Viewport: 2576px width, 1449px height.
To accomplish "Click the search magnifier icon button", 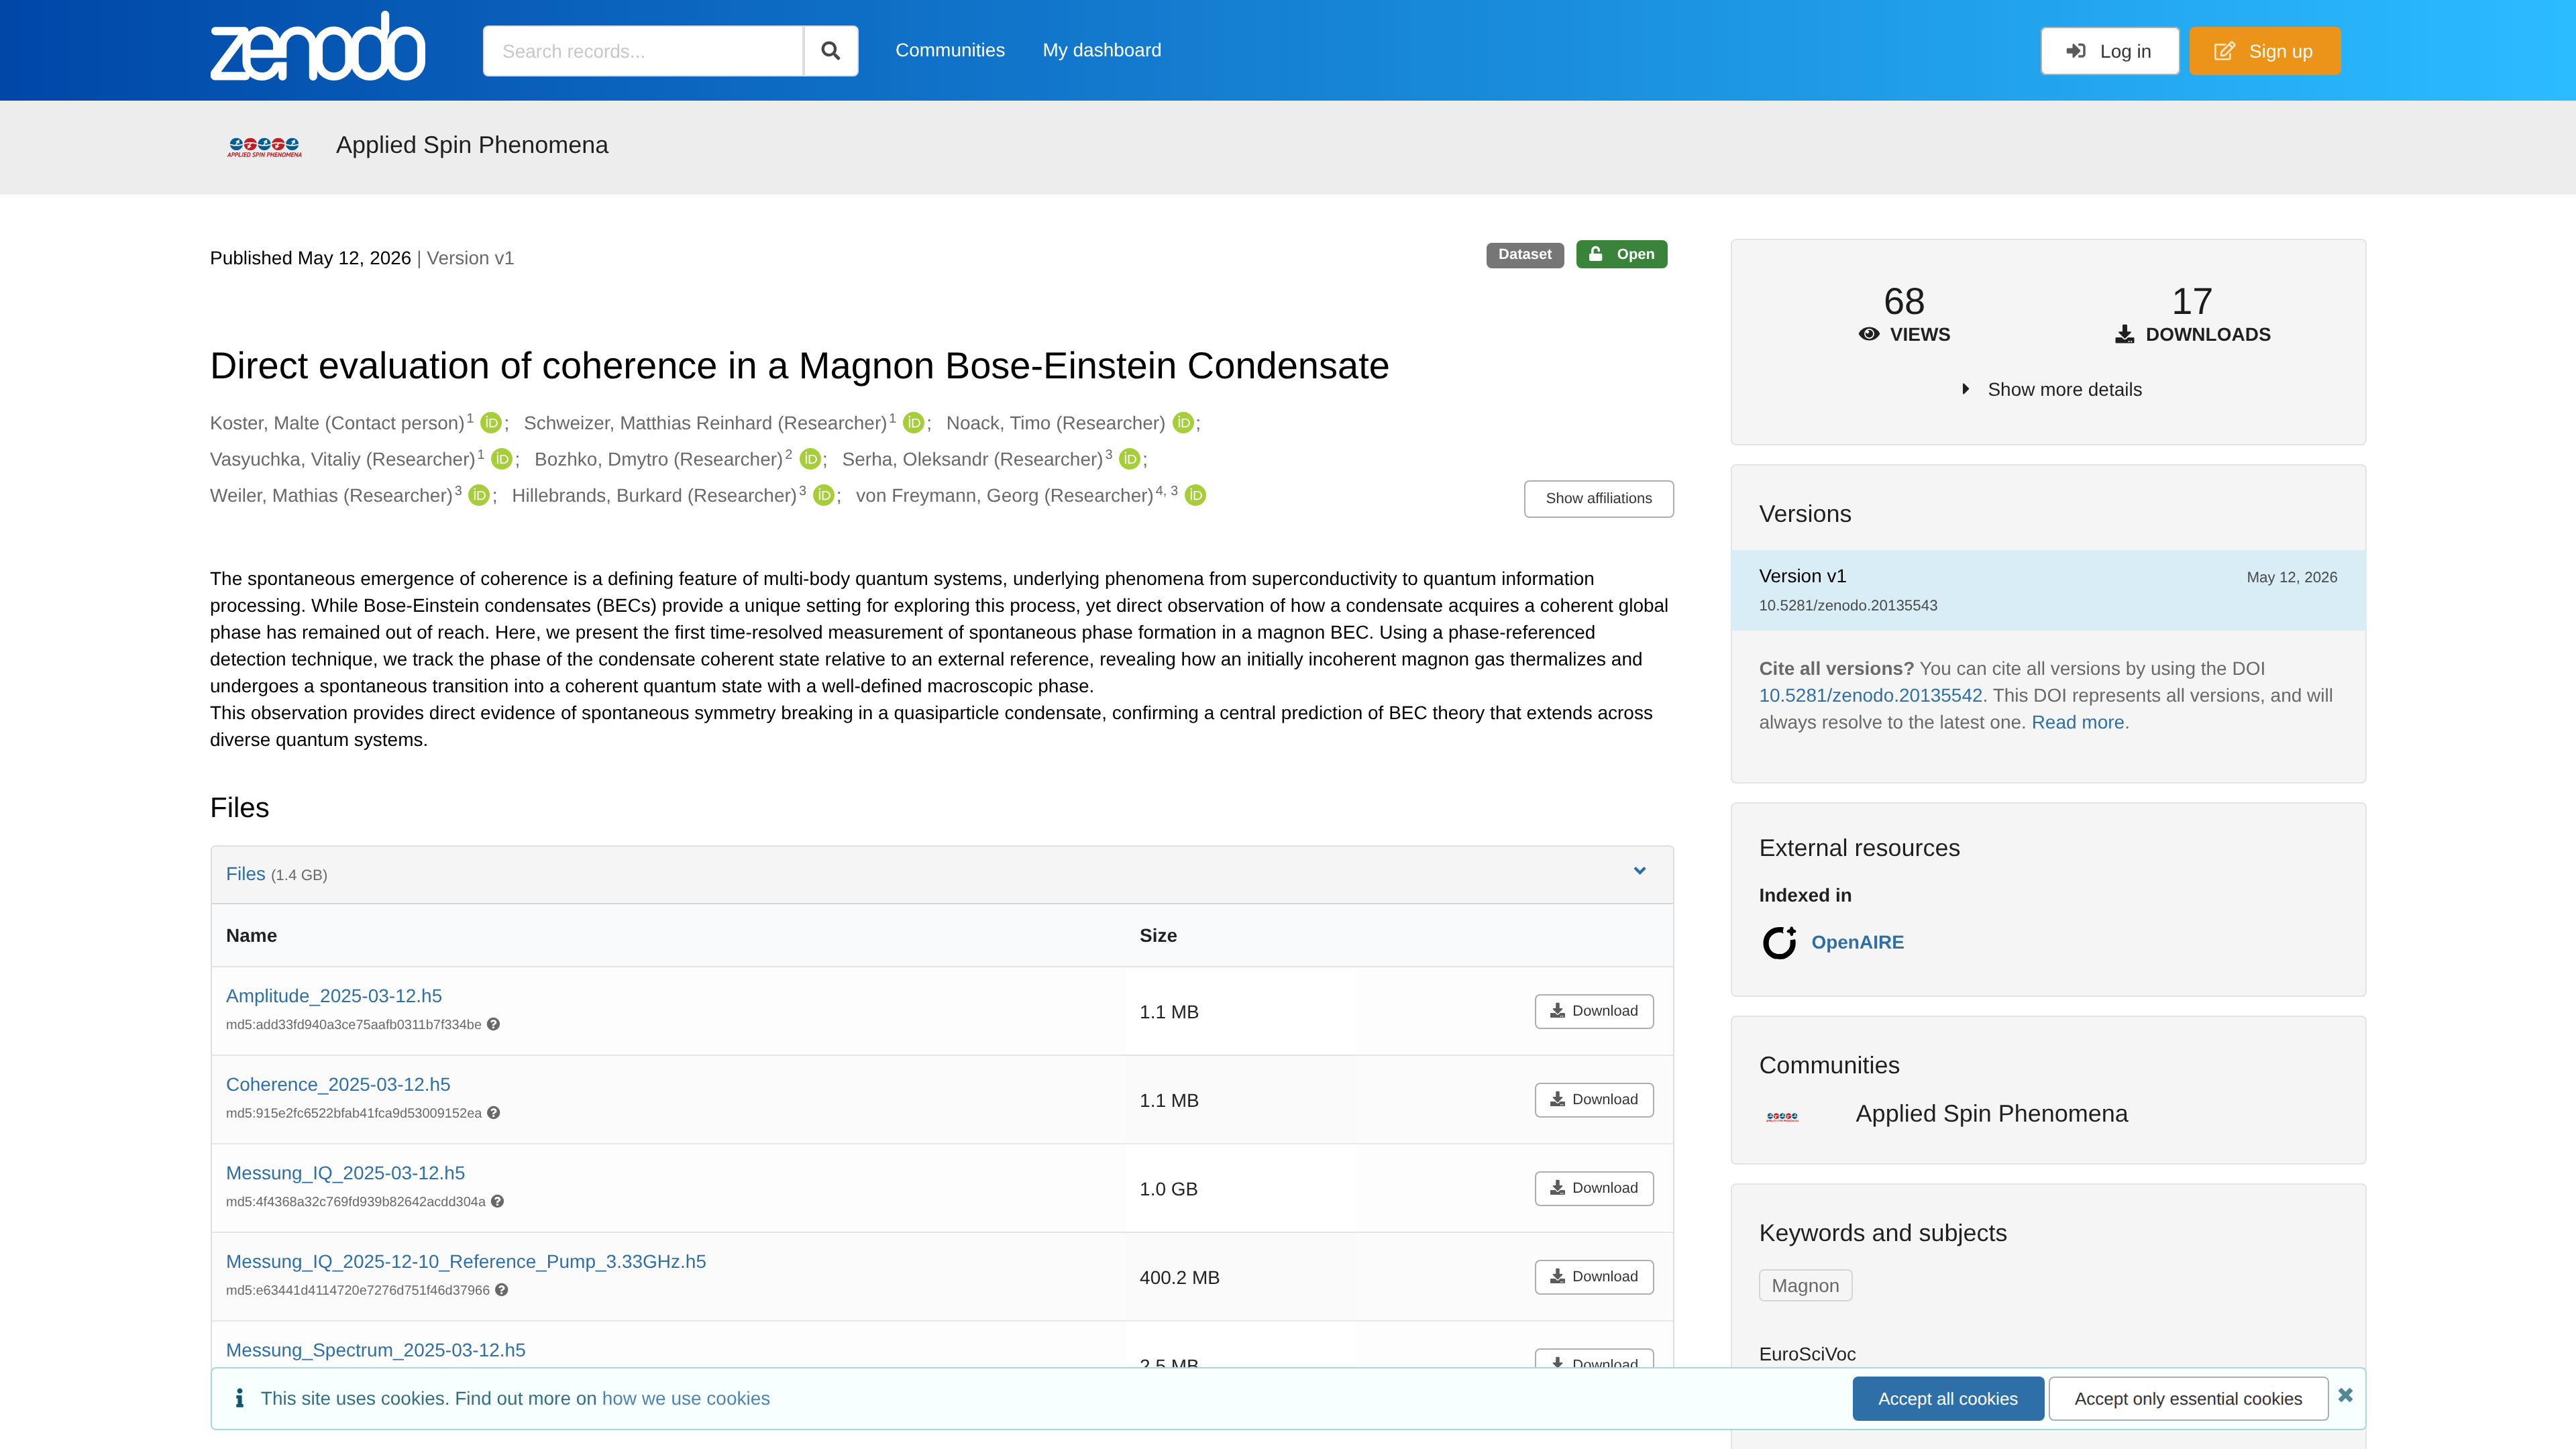I will coord(830,51).
